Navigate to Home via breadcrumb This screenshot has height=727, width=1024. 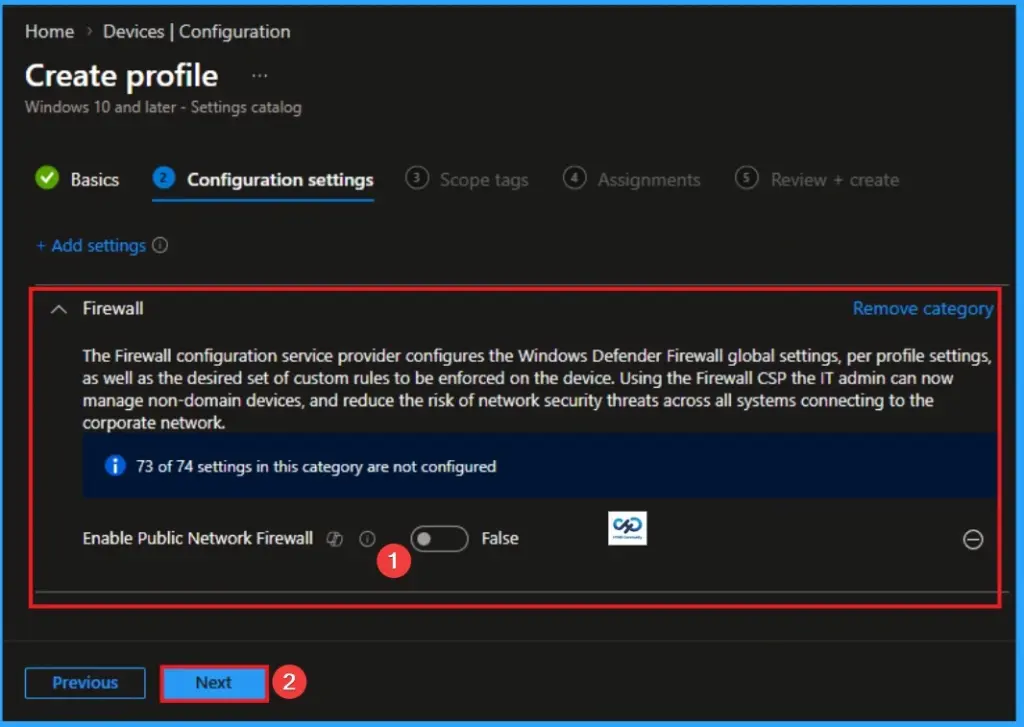click(49, 31)
